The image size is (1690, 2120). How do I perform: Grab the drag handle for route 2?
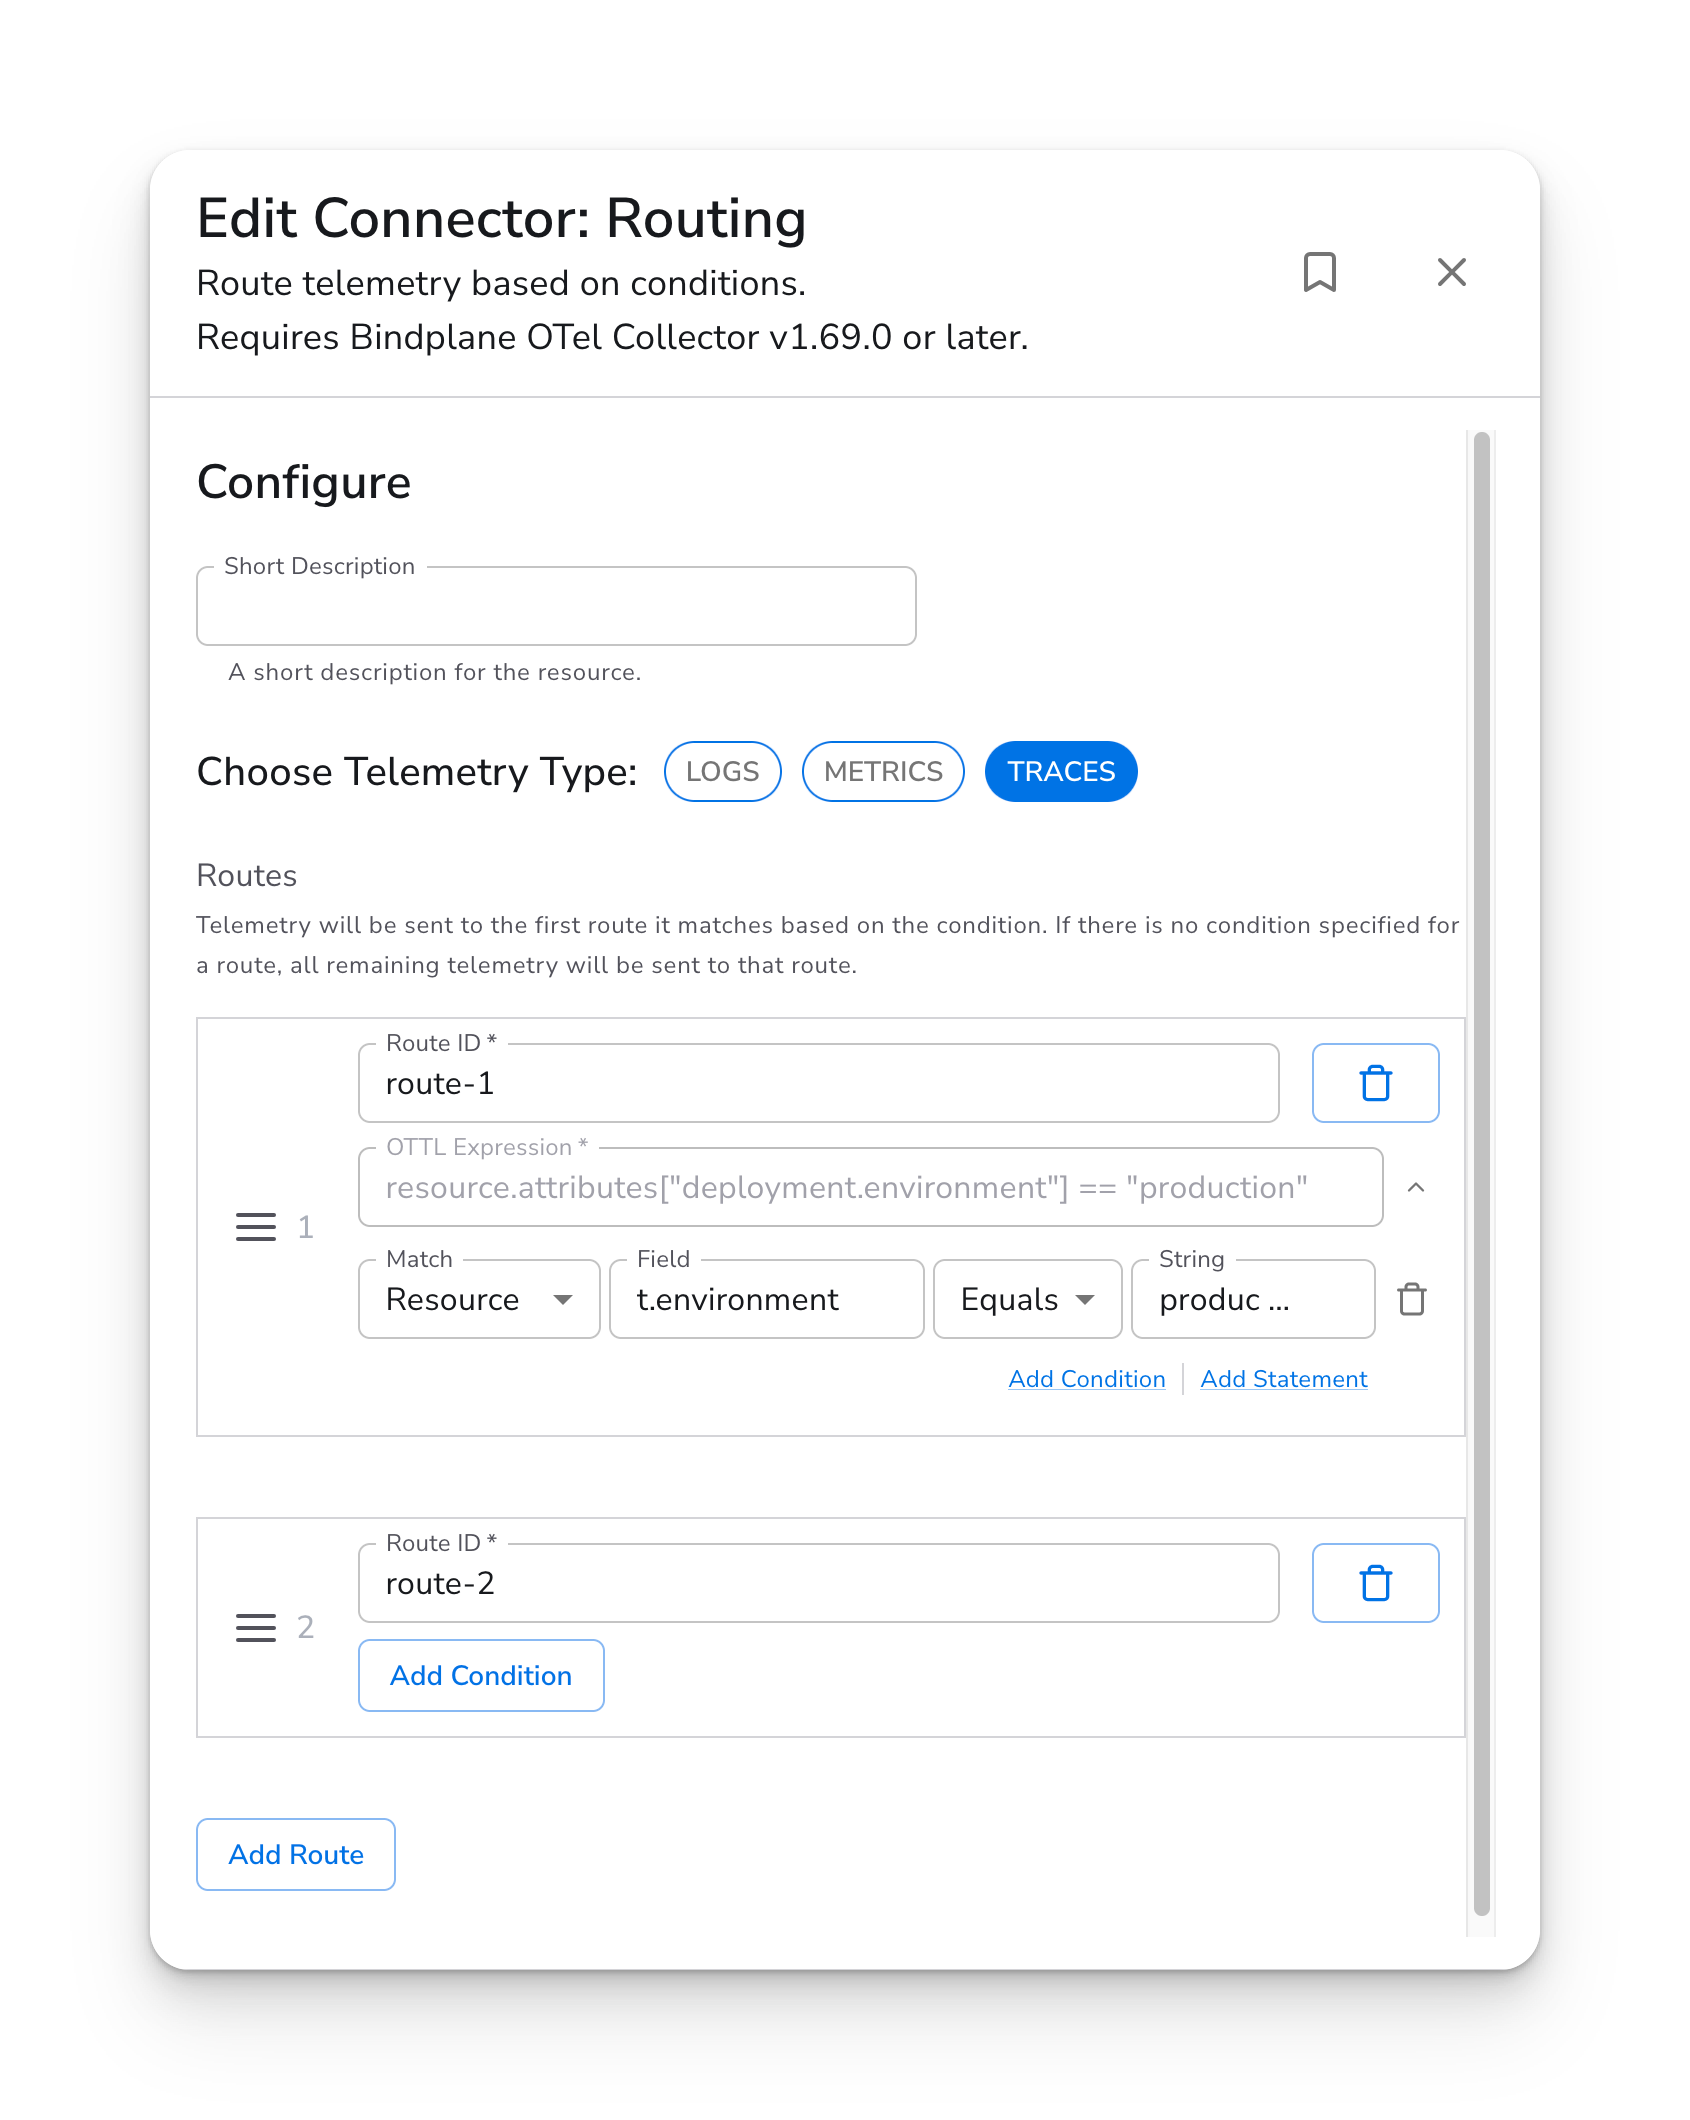[x=256, y=1627]
